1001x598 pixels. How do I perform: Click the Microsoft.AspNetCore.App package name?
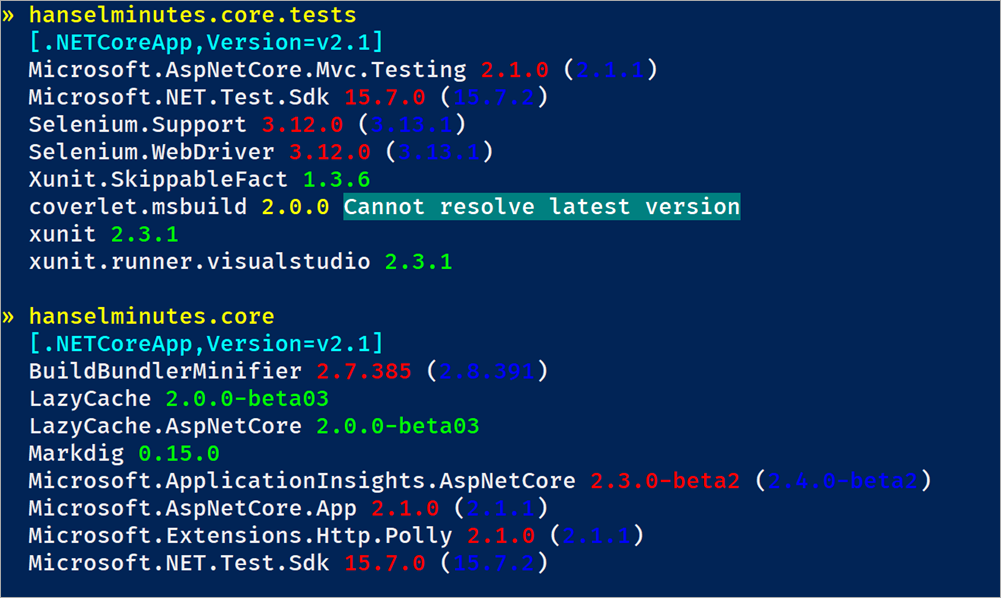point(192,508)
